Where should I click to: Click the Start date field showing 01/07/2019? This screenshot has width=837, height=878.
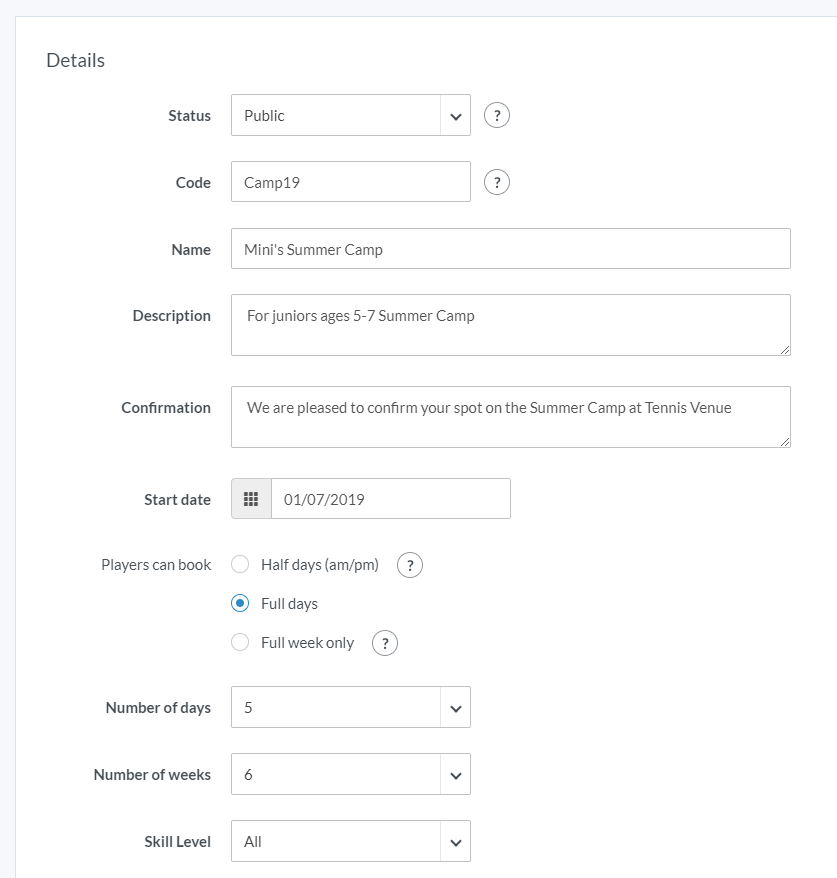coord(390,499)
